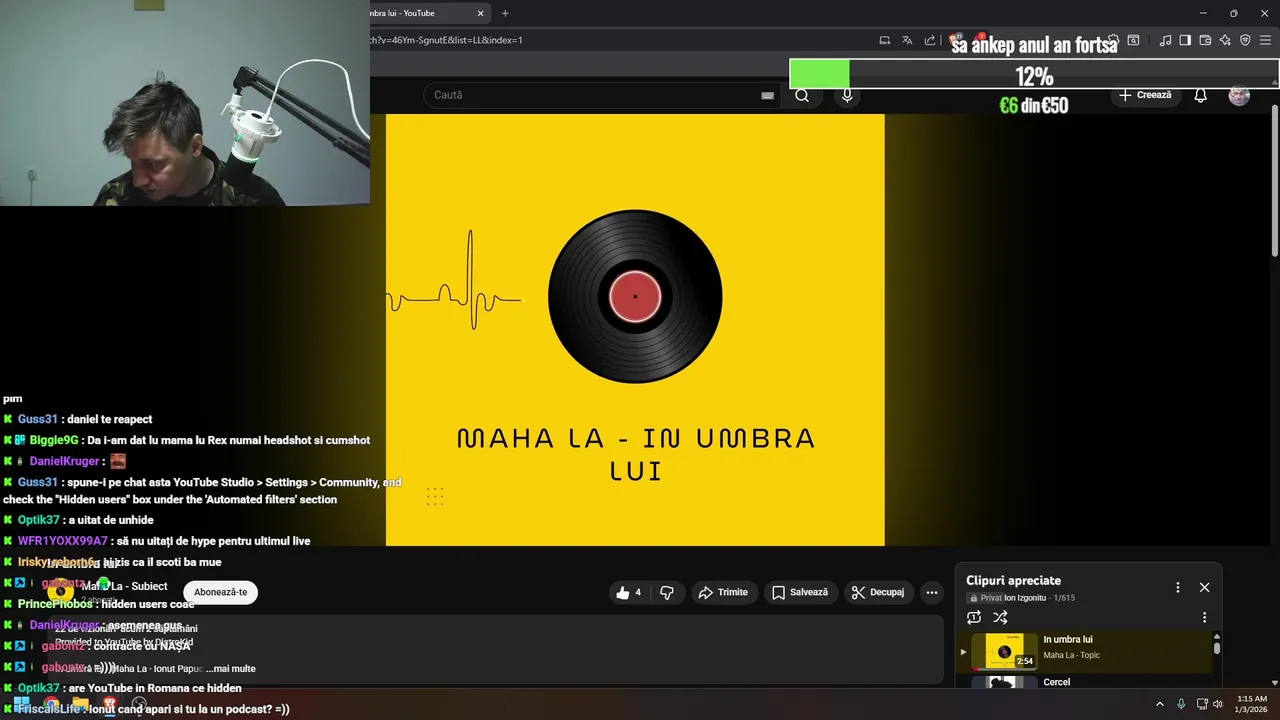Dislike the video with thumbs down
This screenshot has width=1280, height=720.
coord(667,592)
